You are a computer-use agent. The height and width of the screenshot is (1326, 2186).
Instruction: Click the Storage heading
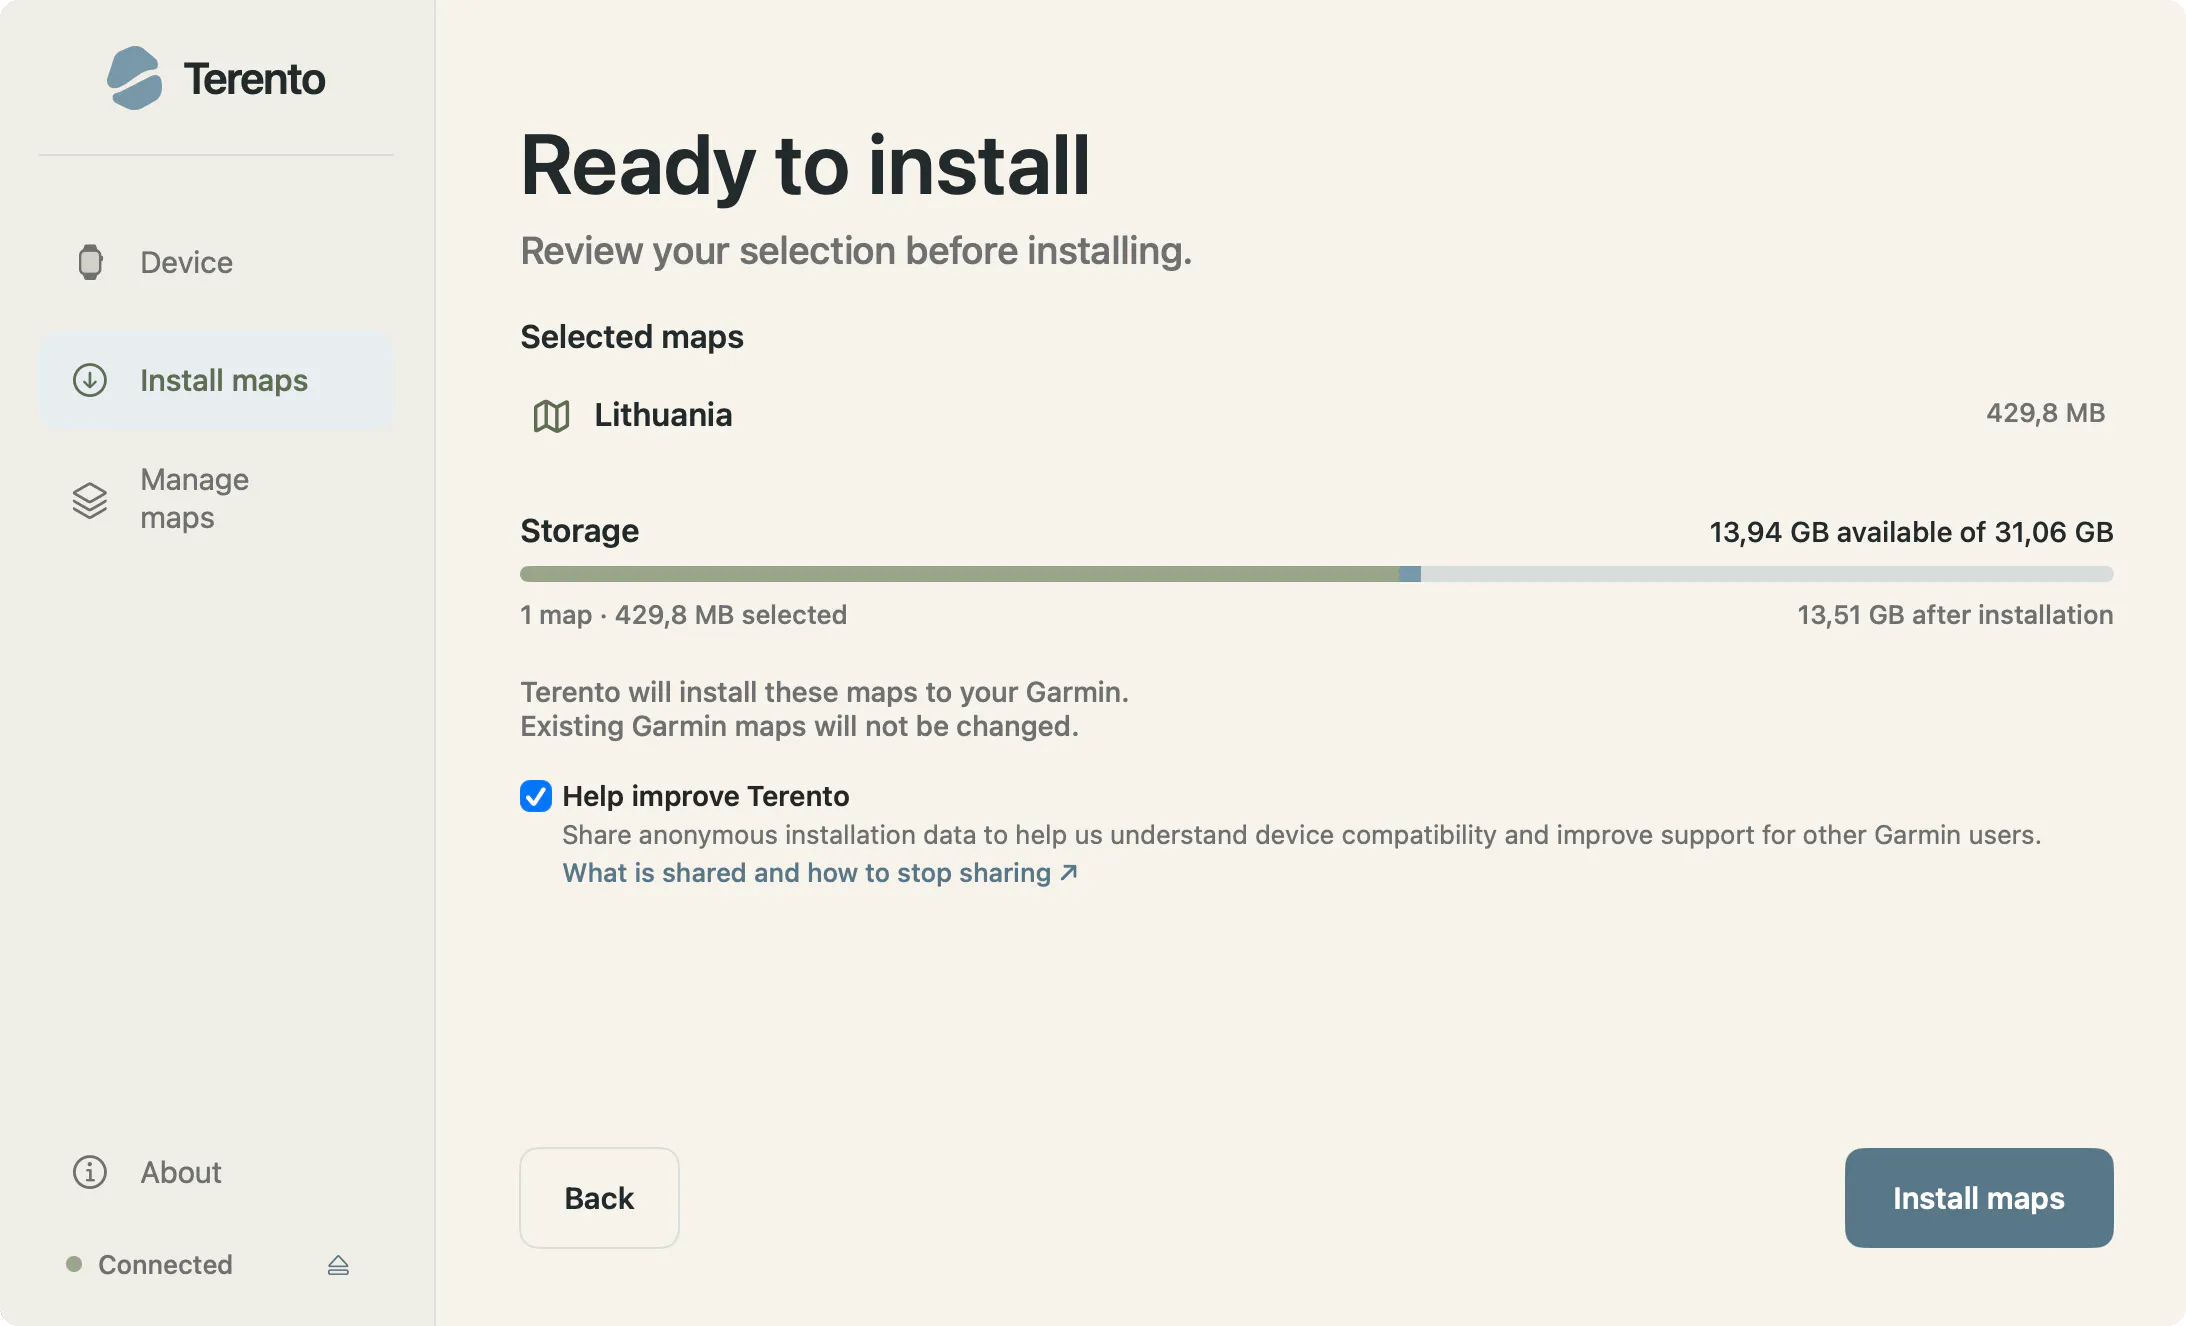pyautogui.click(x=579, y=531)
